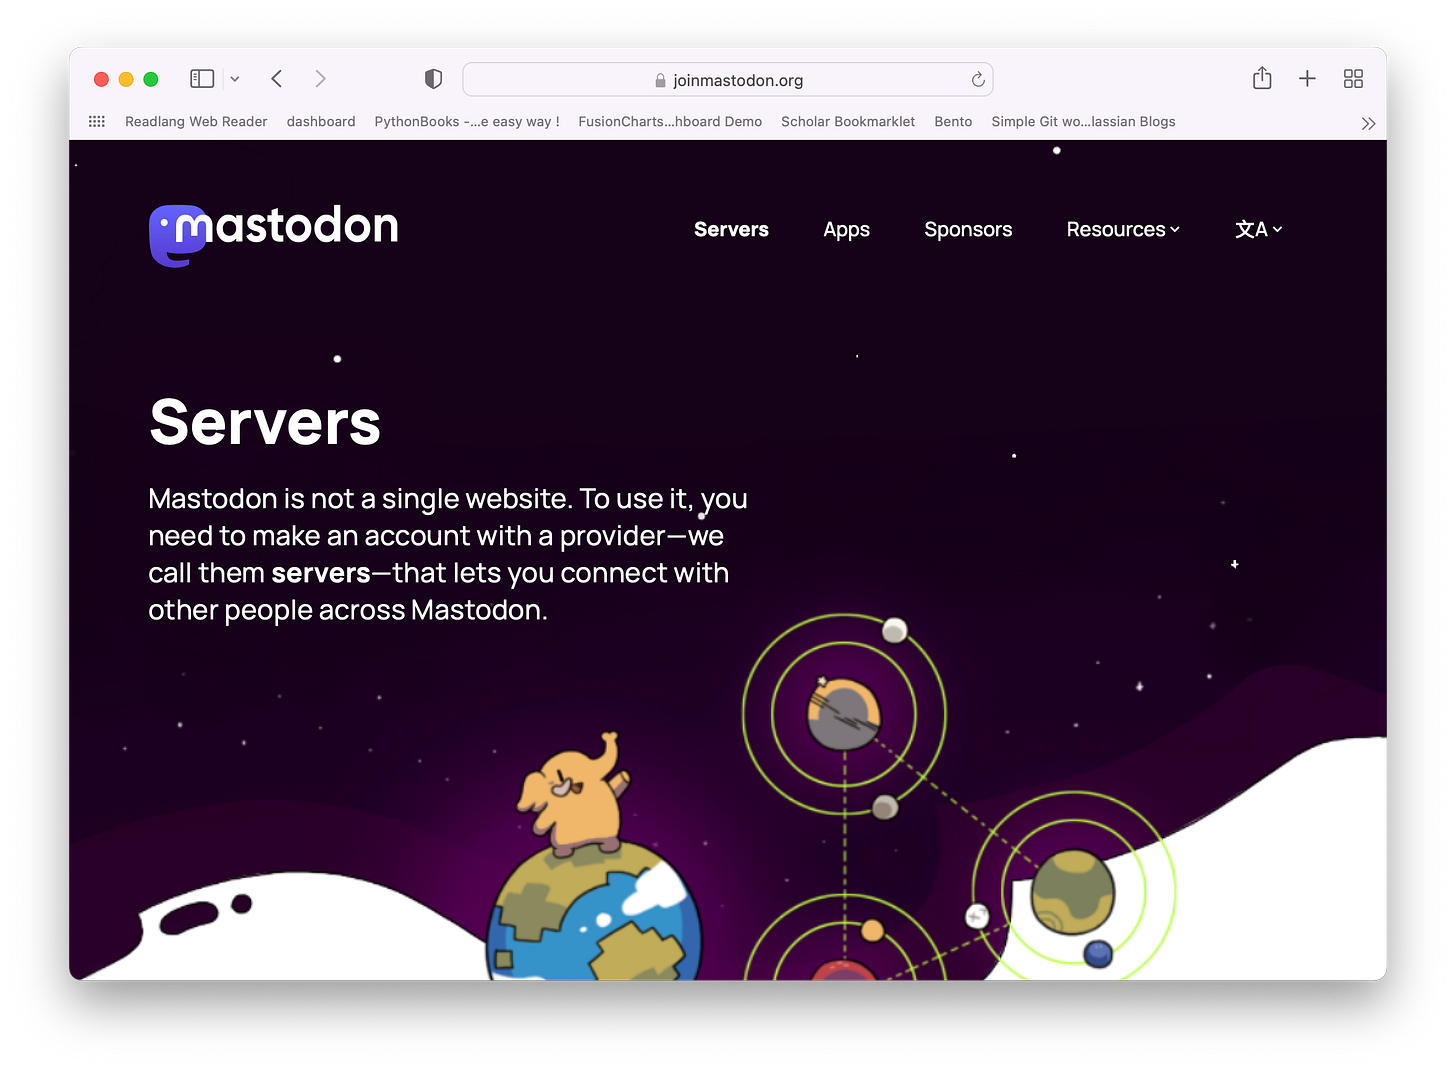This screenshot has width=1456, height=1072.
Task: Open the bookmarks grid dots icon
Action: pos(97,121)
